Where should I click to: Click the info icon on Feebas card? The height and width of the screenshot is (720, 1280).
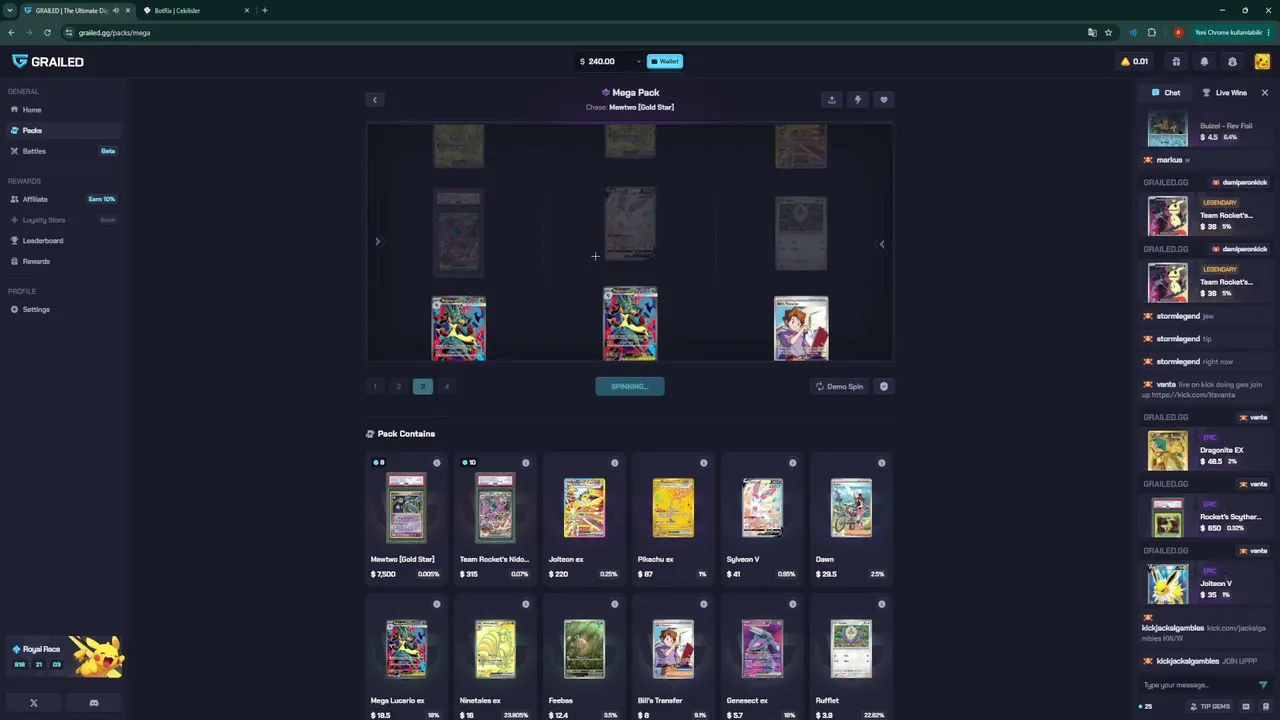coord(615,604)
